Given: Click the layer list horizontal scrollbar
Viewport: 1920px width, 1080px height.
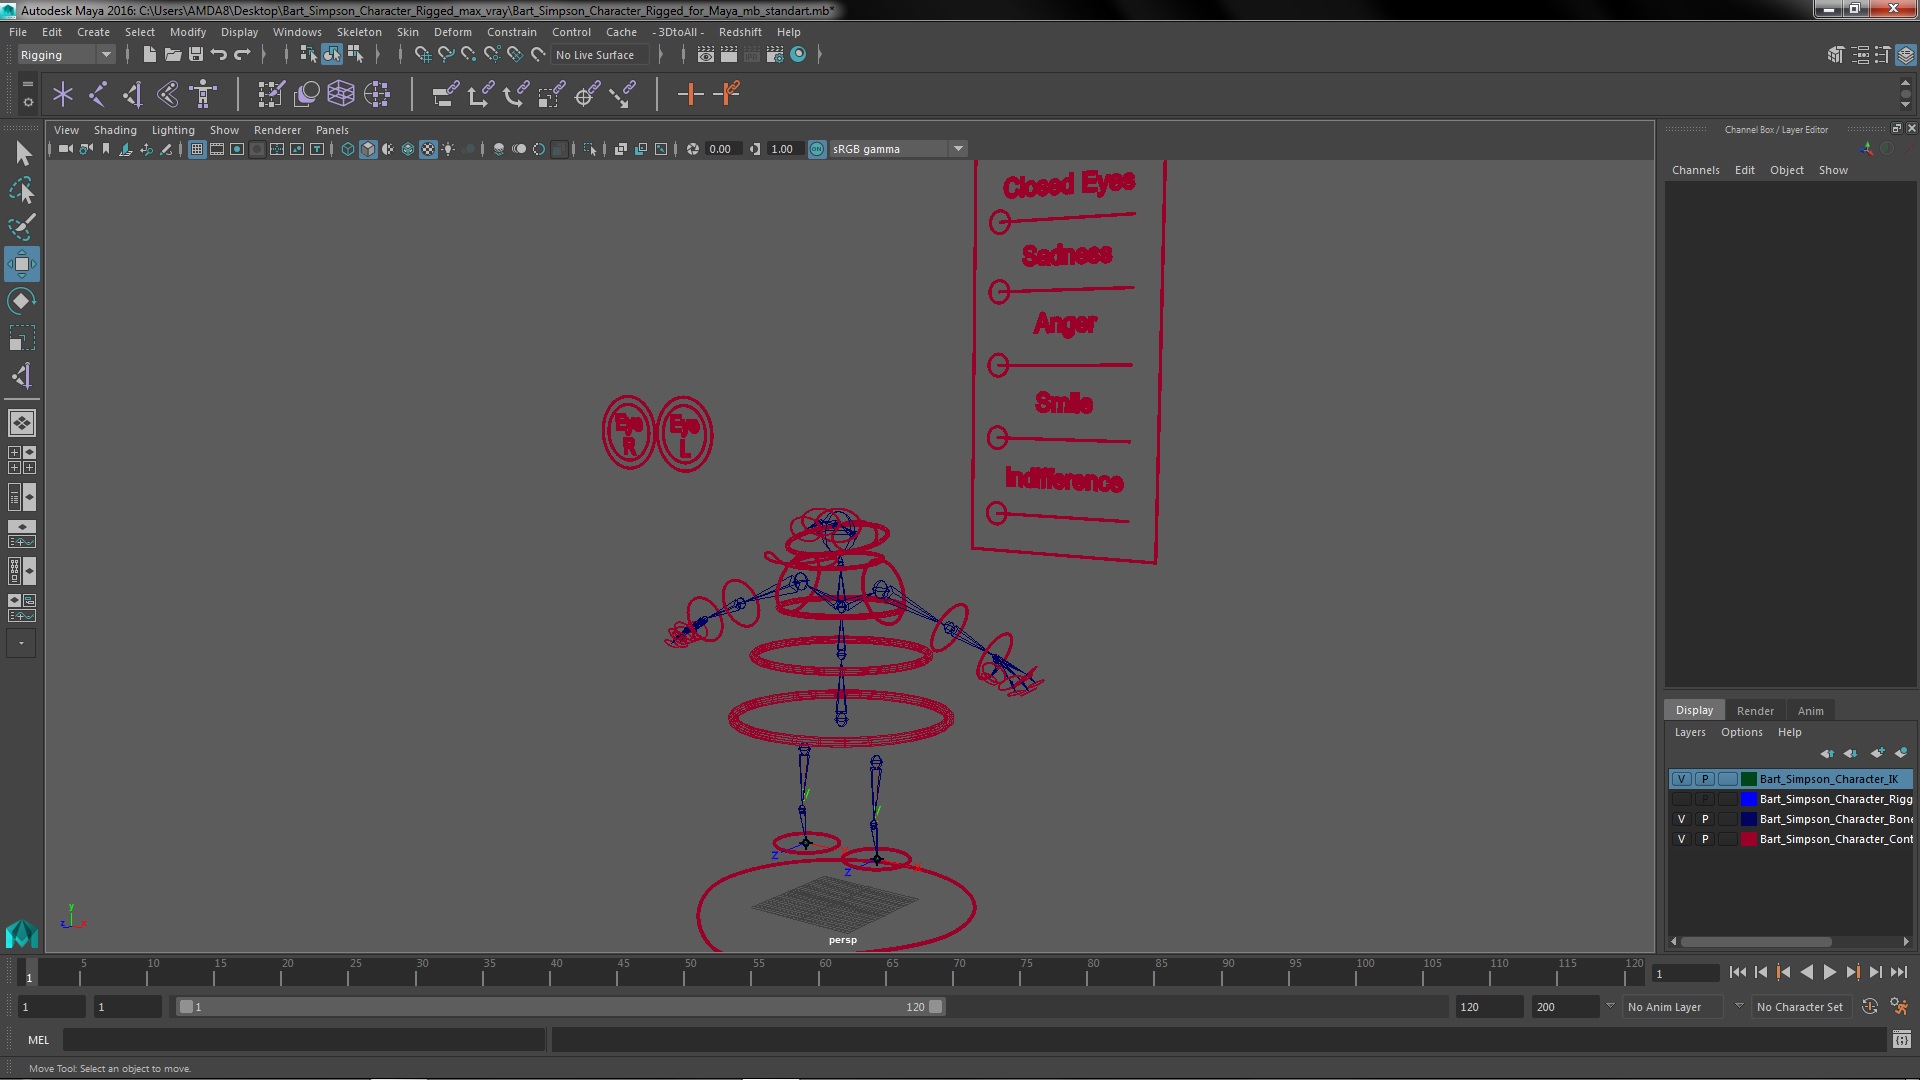Looking at the screenshot, I should pos(1756,941).
